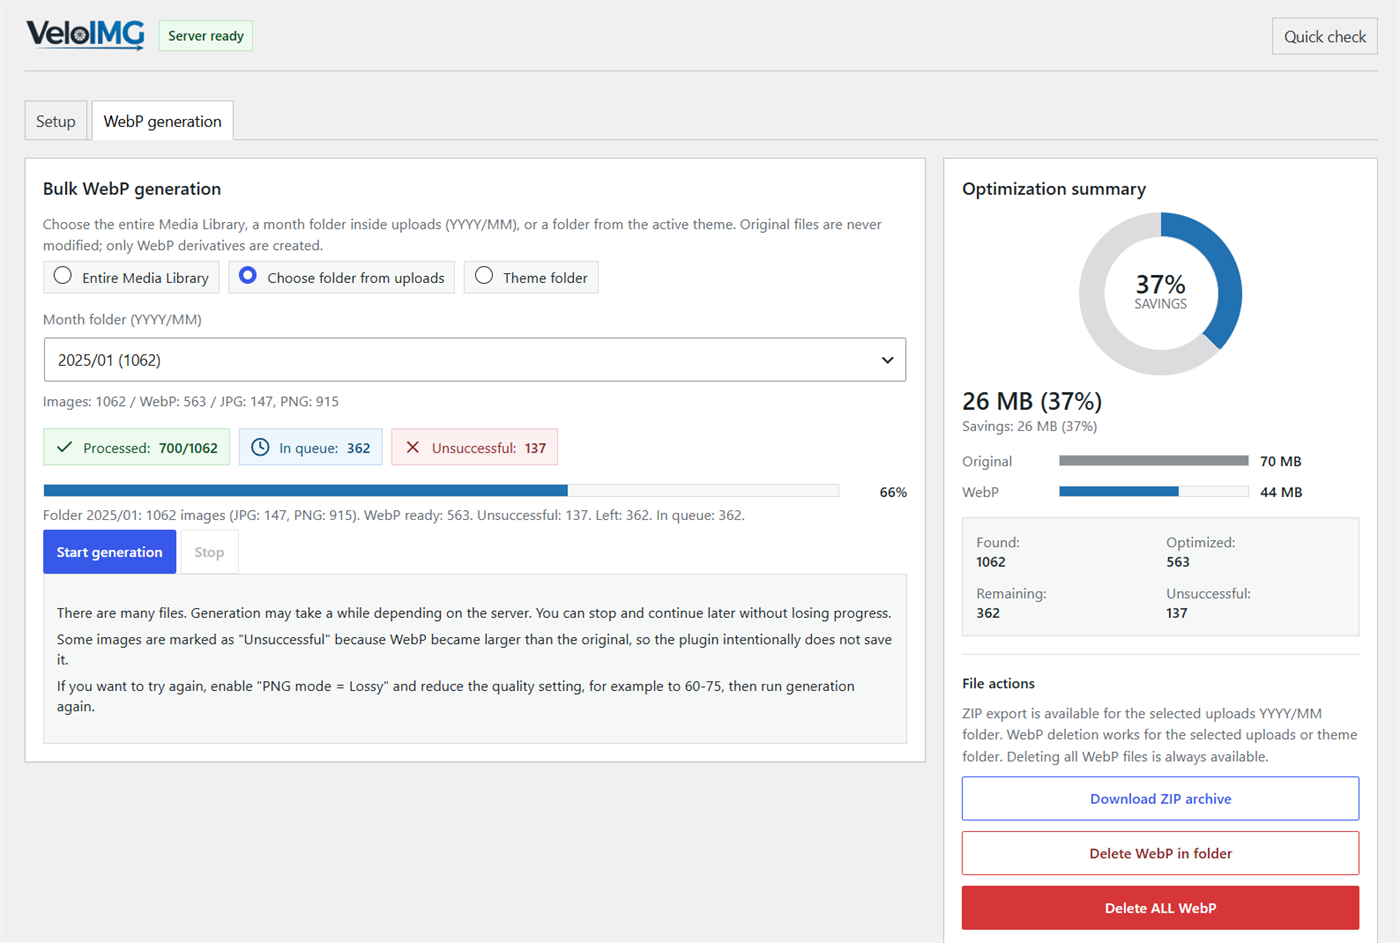Click the Stop button
Image resolution: width=1400 pixels, height=943 pixels.
[x=209, y=552]
